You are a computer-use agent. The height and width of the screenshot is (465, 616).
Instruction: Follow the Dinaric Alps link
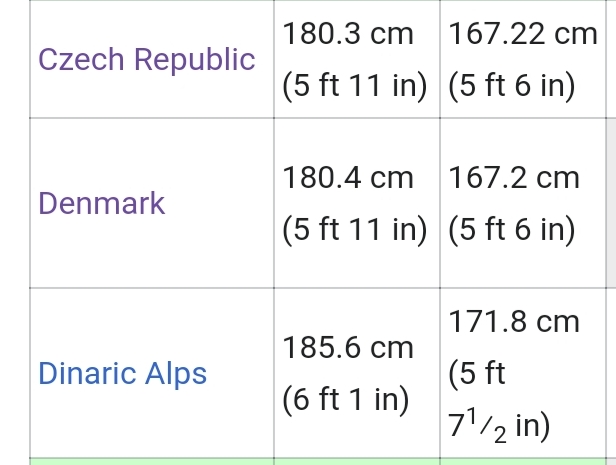[122, 374]
